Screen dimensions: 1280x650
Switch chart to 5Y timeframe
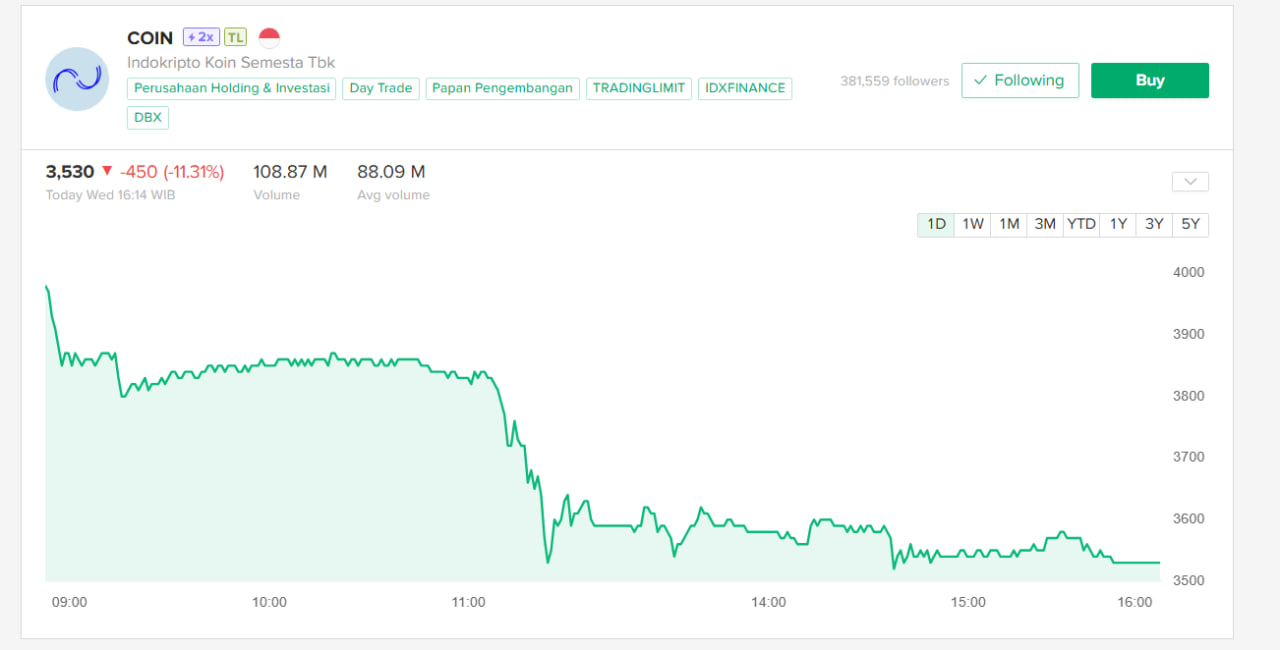coord(1190,224)
